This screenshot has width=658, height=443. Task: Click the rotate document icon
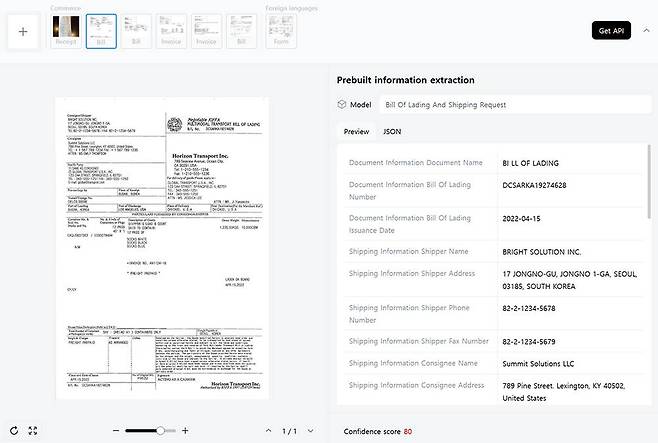tap(14, 430)
